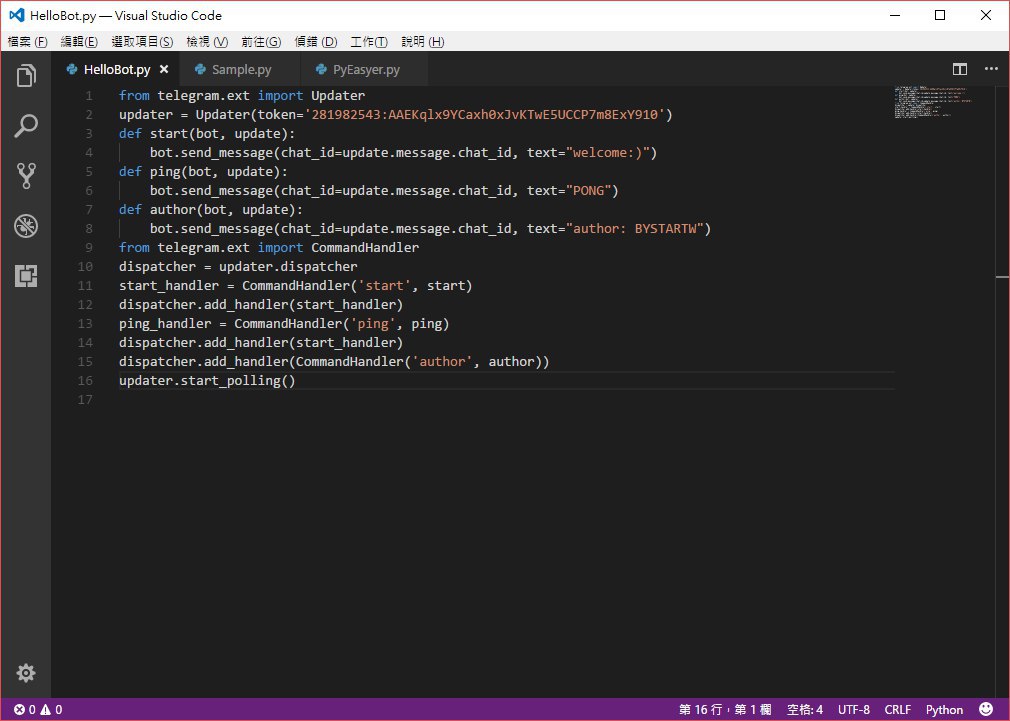Change the CRLF line ending setting
This screenshot has height=721, width=1010.
897,709
